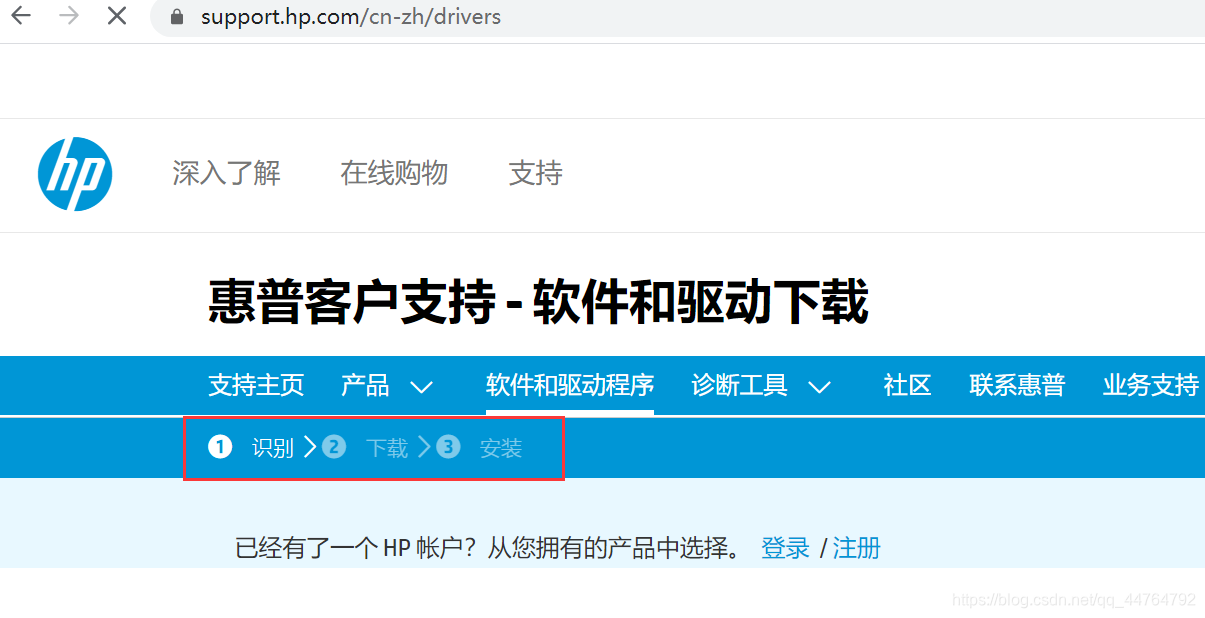This screenshot has width=1205, height=618.
Task: Open 业务支持 nav item
Action: click(1151, 385)
